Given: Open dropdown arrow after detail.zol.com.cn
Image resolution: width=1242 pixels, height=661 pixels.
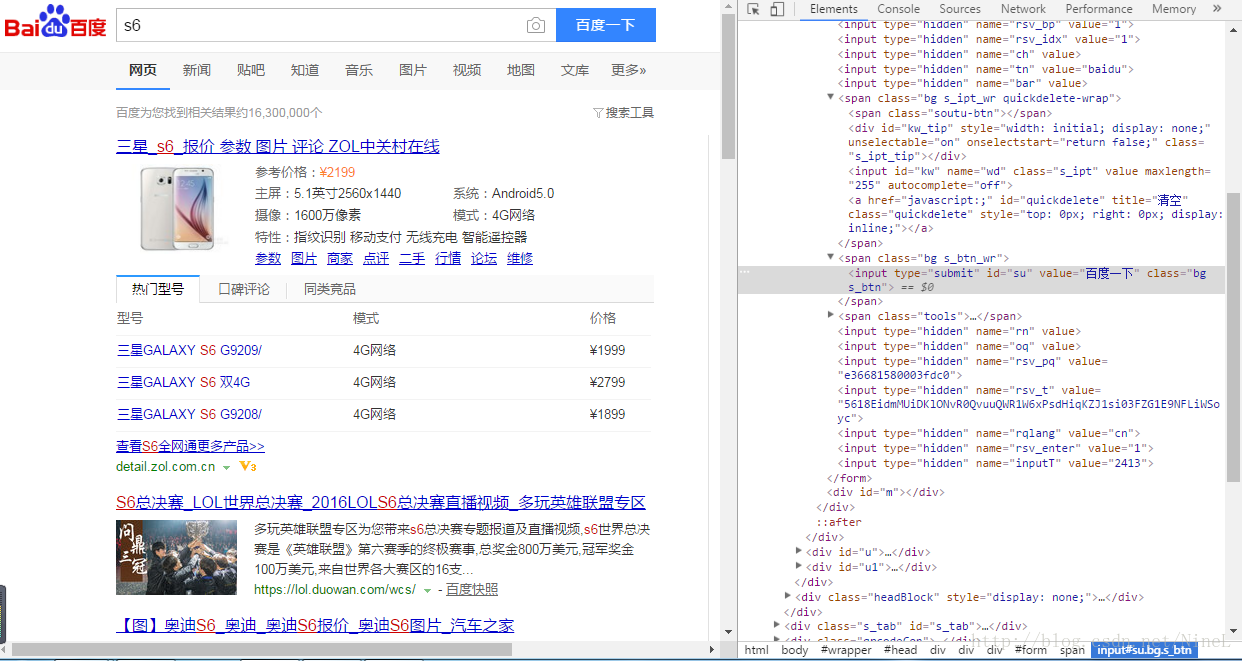Looking at the screenshot, I should point(227,467).
